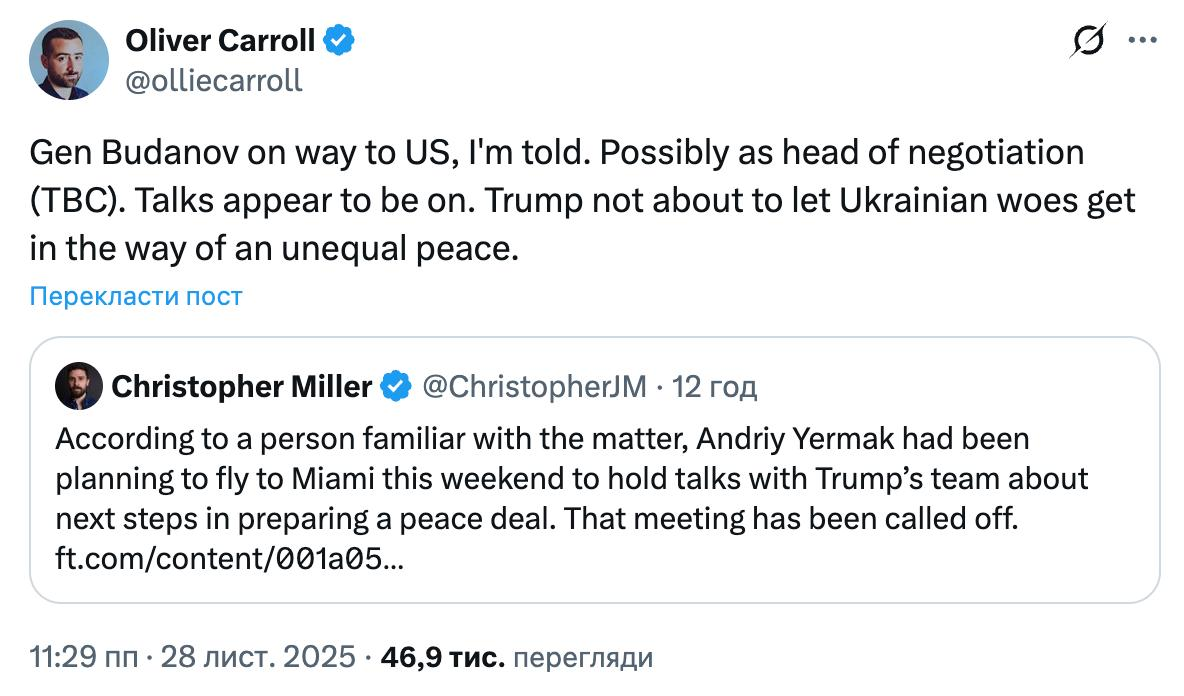The height and width of the screenshot is (696, 1184).
Task: Translate the post via Перекласти пост
Action: pyautogui.click(x=136, y=296)
